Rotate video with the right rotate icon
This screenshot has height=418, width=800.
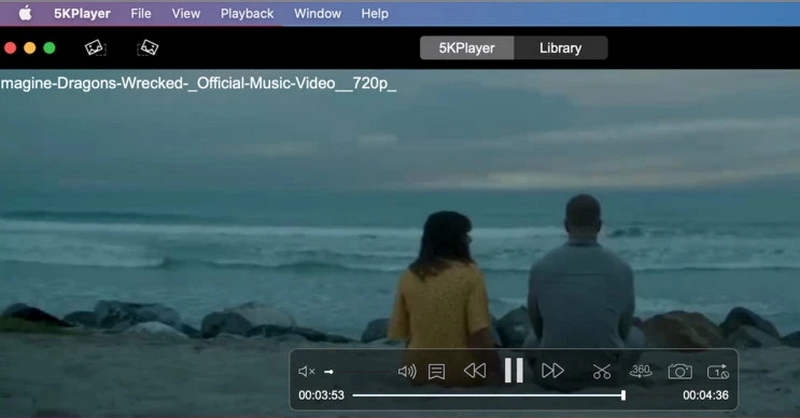[148, 47]
